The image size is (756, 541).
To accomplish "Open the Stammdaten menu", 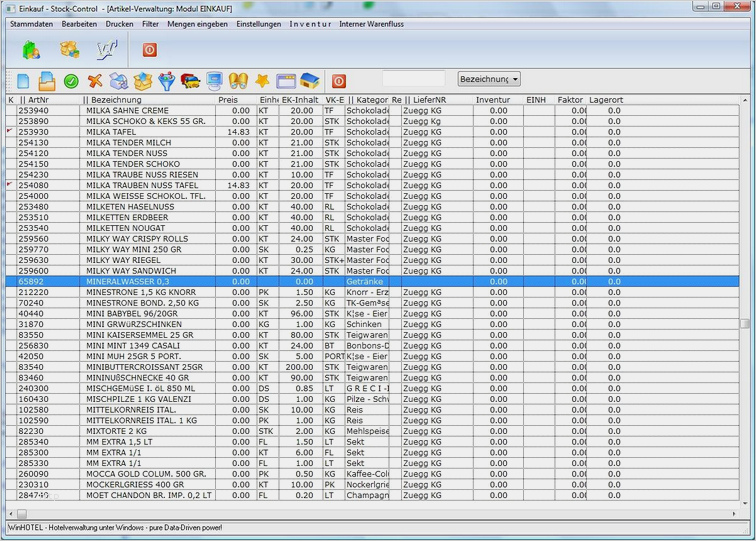I will 31,24.
